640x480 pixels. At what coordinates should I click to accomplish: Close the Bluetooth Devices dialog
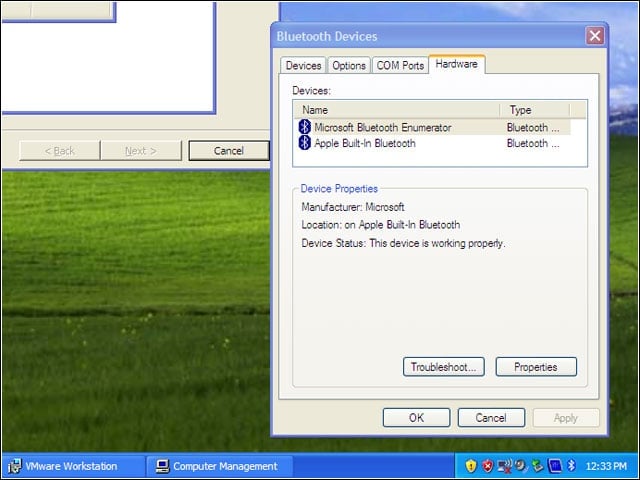pos(595,36)
